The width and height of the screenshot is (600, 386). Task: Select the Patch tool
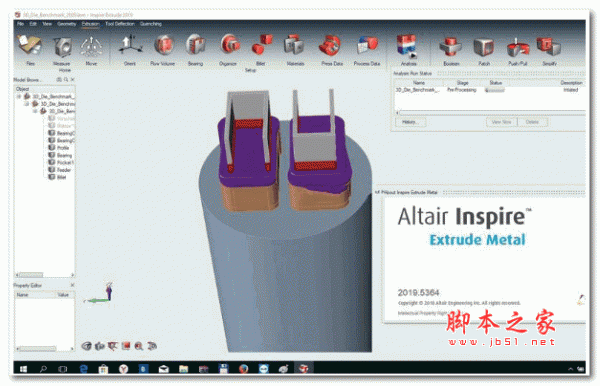pyautogui.click(x=484, y=47)
